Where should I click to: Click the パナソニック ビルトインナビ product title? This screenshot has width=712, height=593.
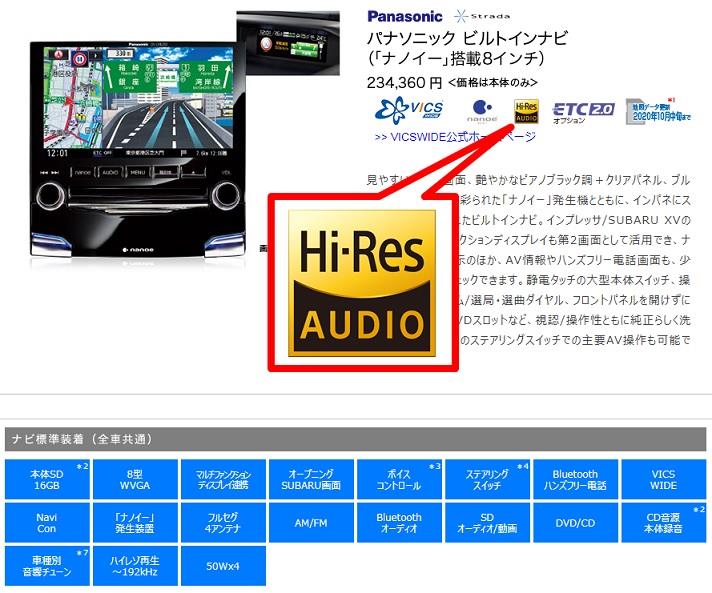coord(467,38)
